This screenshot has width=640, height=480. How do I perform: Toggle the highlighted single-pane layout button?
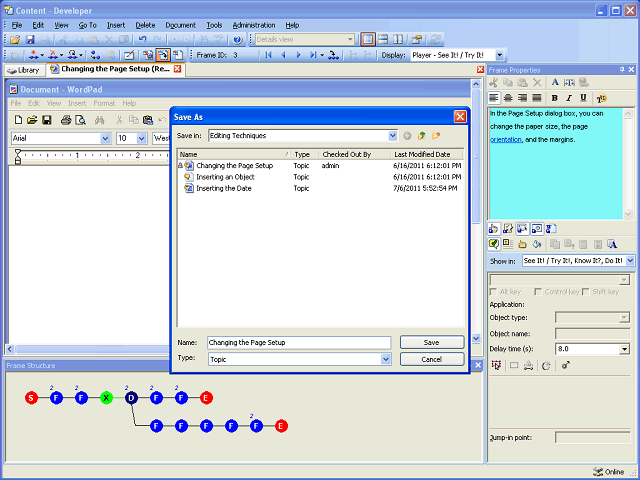tap(368, 40)
